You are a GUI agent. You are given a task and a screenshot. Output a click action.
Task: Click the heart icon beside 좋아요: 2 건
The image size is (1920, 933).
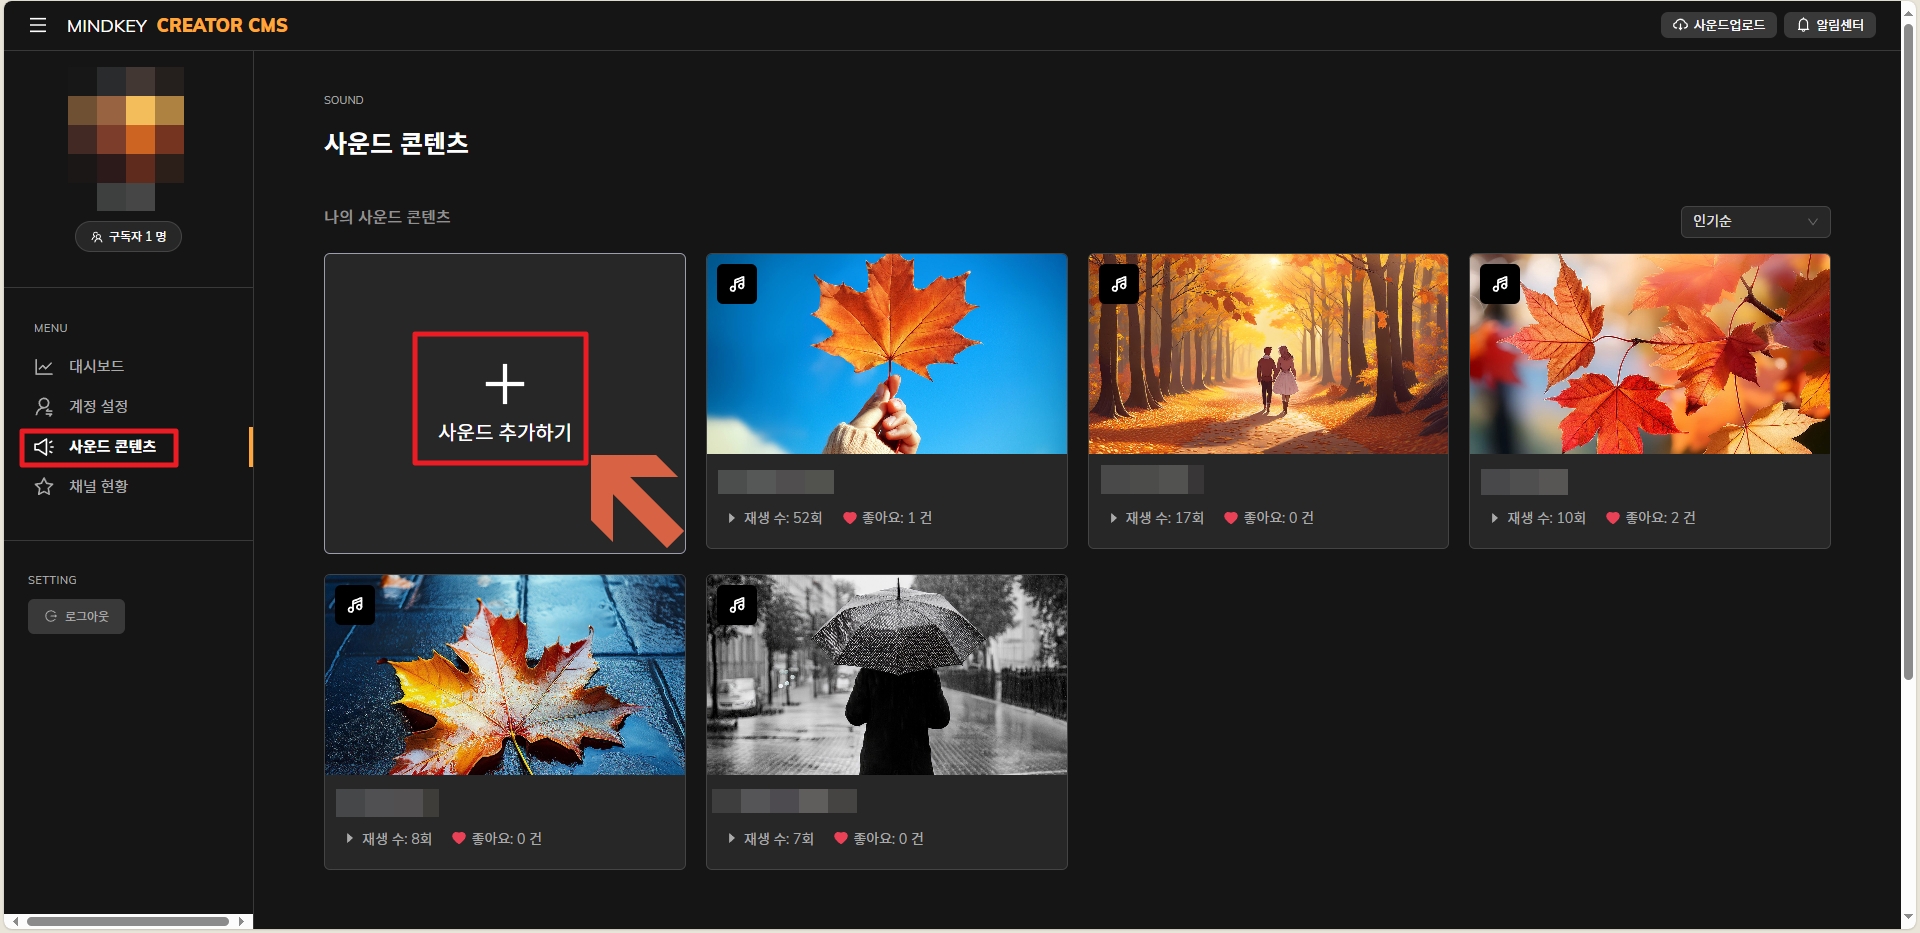click(x=1613, y=518)
